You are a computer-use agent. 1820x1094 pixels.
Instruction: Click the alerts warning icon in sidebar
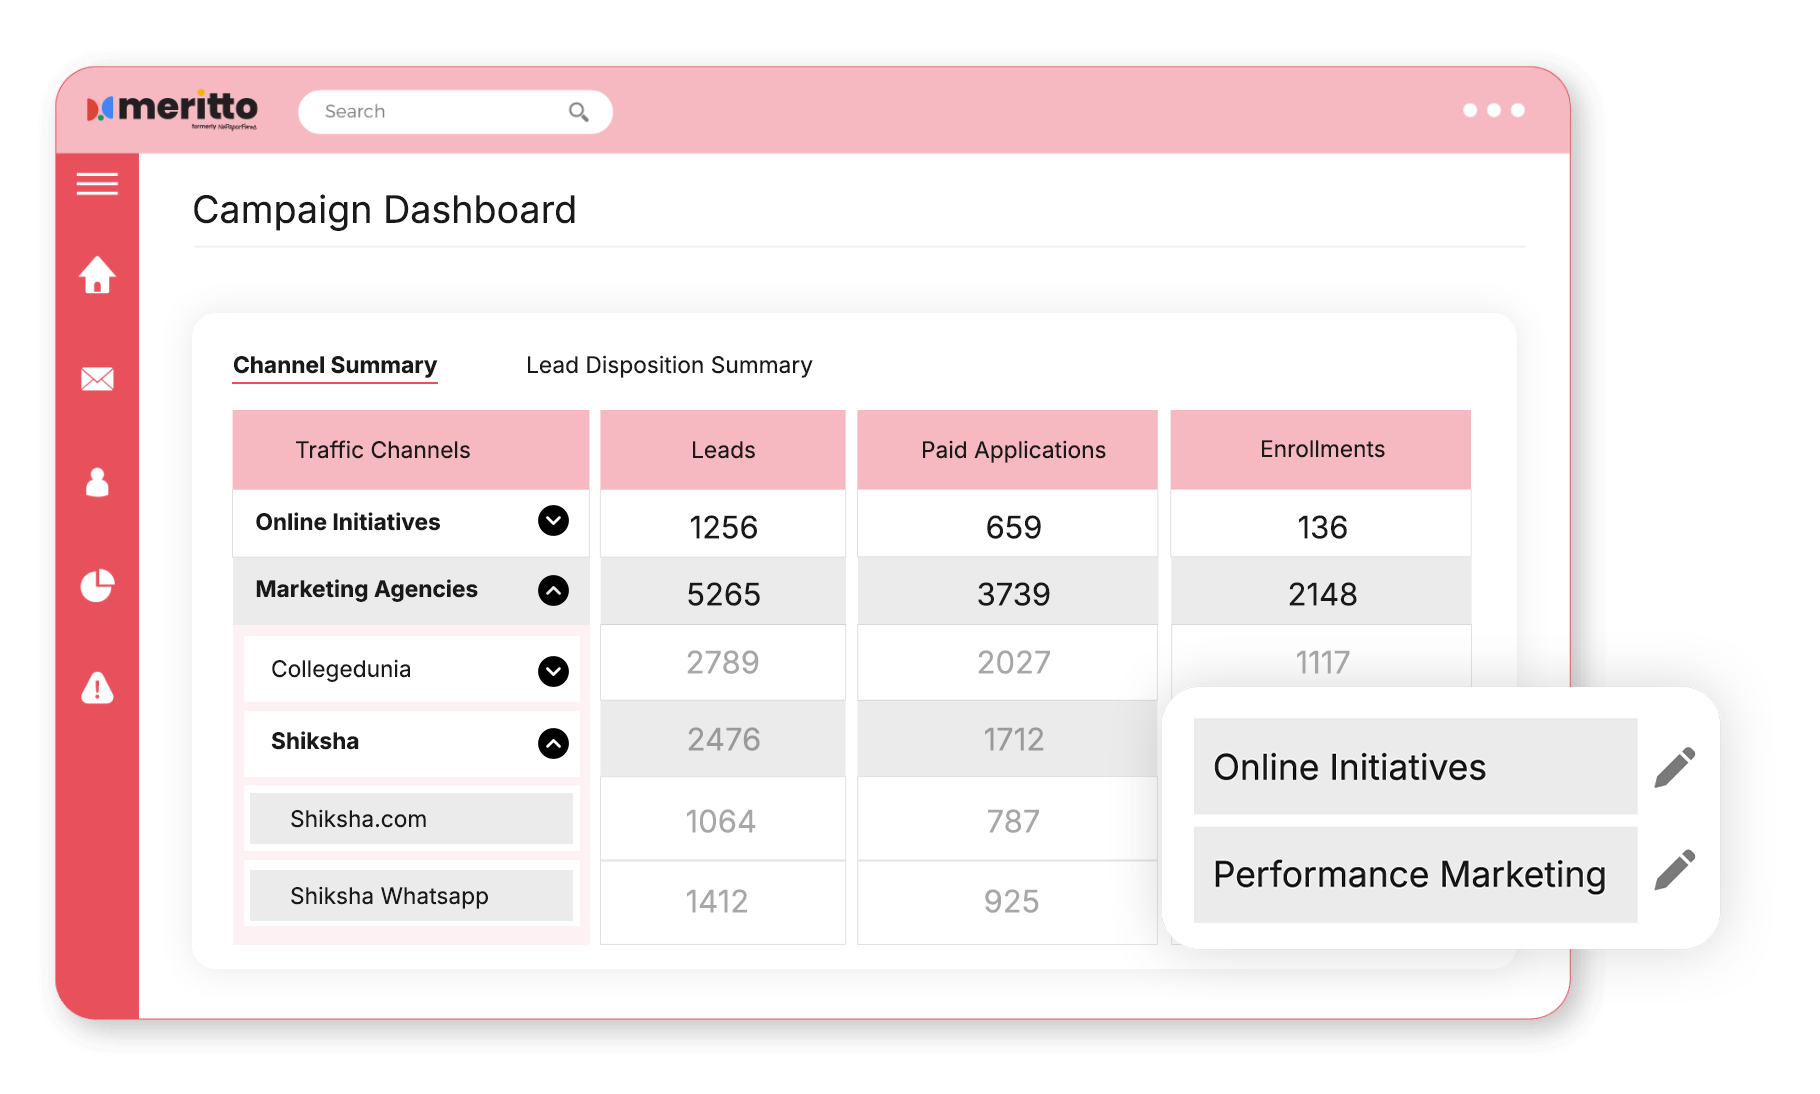(x=97, y=690)
